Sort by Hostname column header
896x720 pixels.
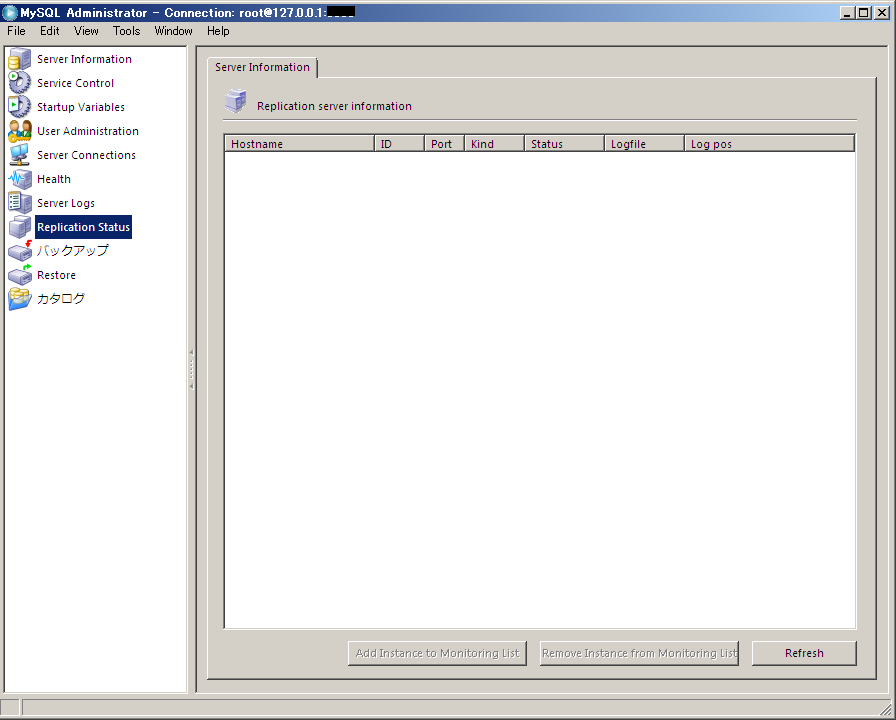[299, 144]
